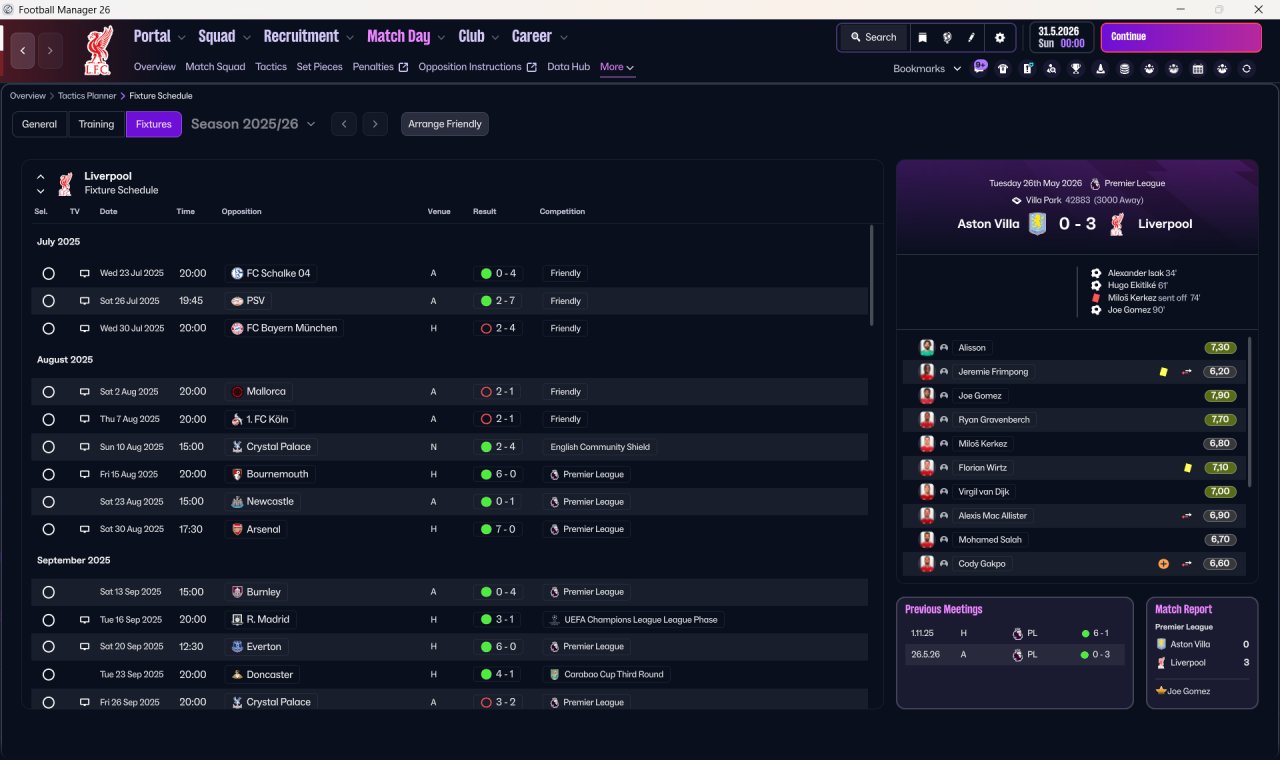Viewport: 1280px width, 760px height.
Task: Open the 9+ messages notification icon
Action: tap(980, 68)
